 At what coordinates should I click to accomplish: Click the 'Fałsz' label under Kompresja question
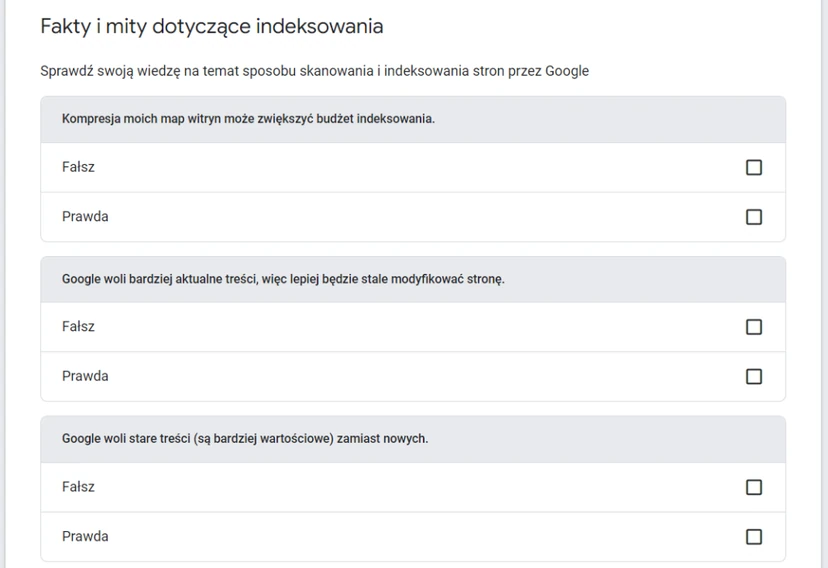click(x=78, y=167)
